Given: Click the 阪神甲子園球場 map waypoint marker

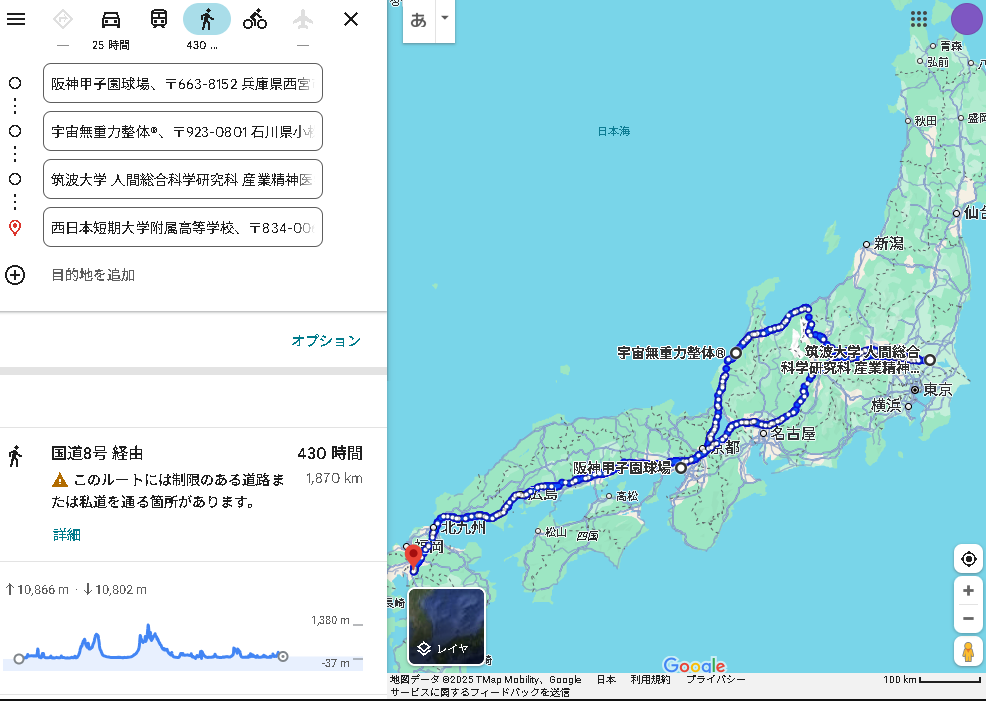Looking at the screenshot, I should tap(681, 468).
